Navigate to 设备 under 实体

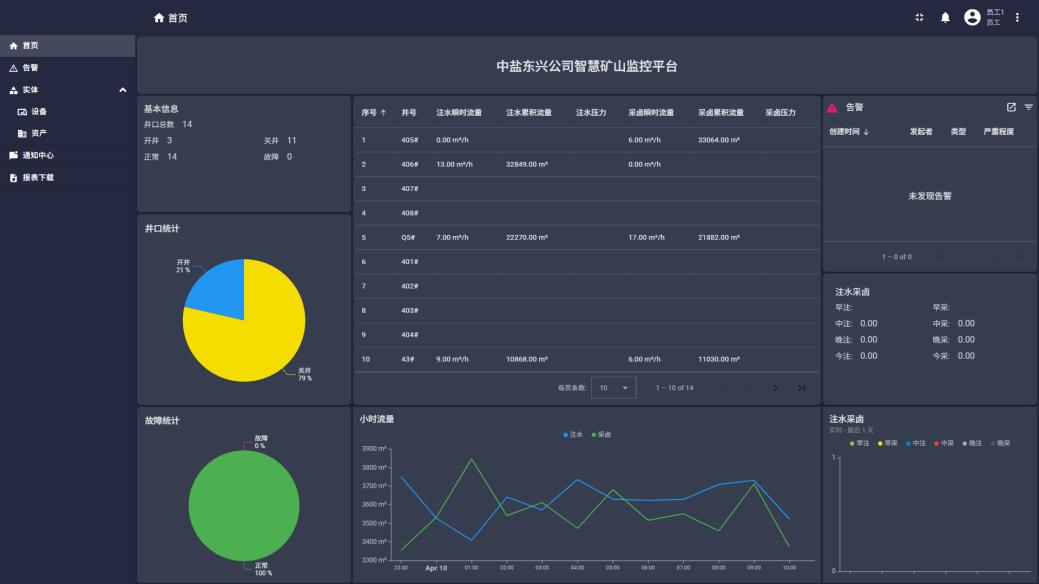[x=38, y=111]
